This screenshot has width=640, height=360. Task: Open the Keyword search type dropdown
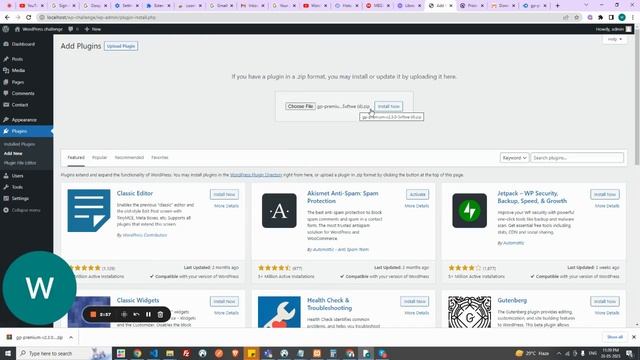514,158
